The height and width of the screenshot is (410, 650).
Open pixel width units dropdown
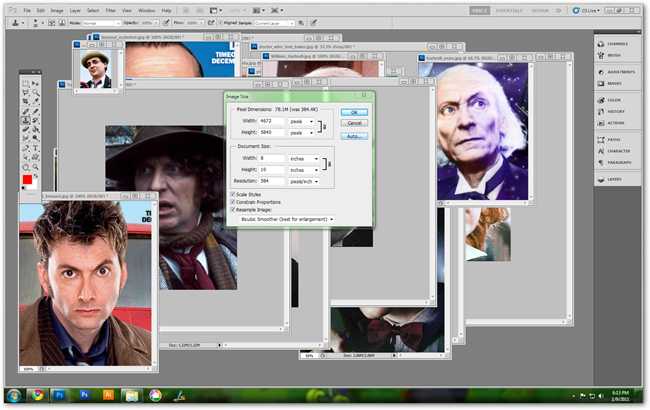pyautogui.click(x=301, y=121)
